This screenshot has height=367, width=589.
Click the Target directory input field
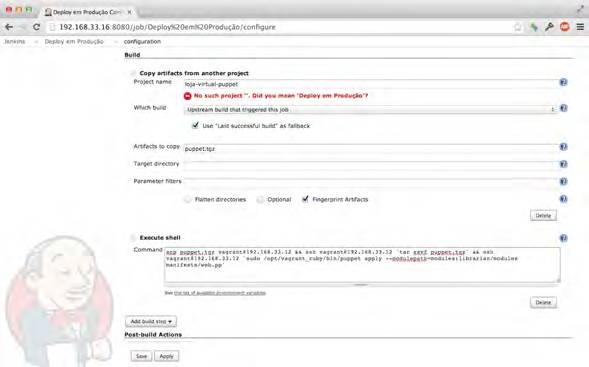(370, 165)
